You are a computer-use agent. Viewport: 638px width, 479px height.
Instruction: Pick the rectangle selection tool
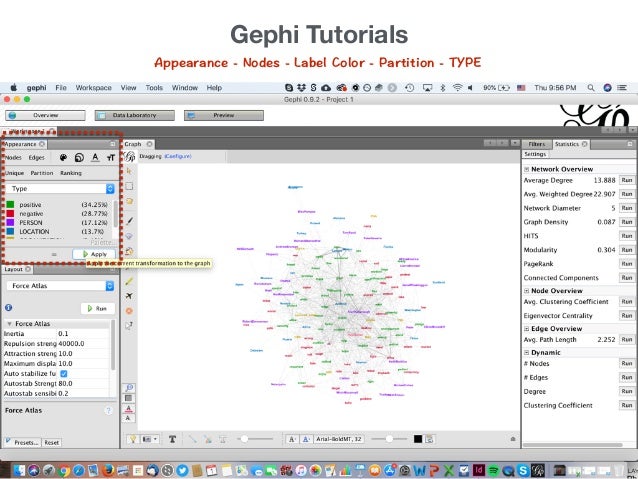click(129, 186)
